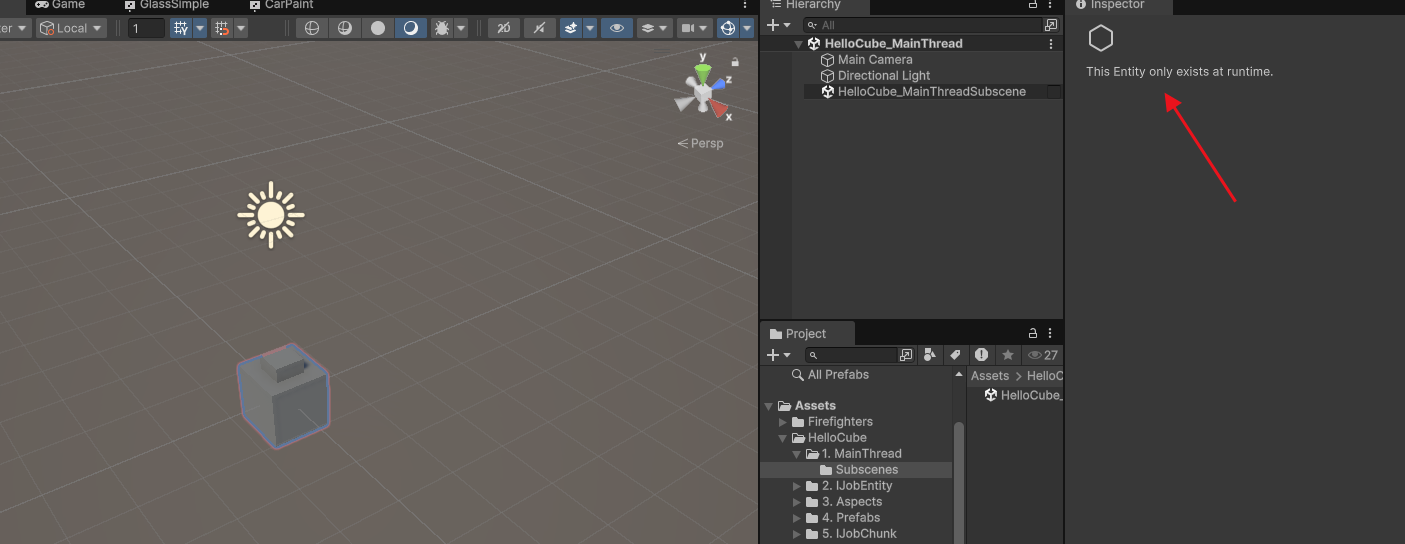The image size is (1405, 544).
Task: Open the GlassSimple tab
Action: tap(166, 5)
